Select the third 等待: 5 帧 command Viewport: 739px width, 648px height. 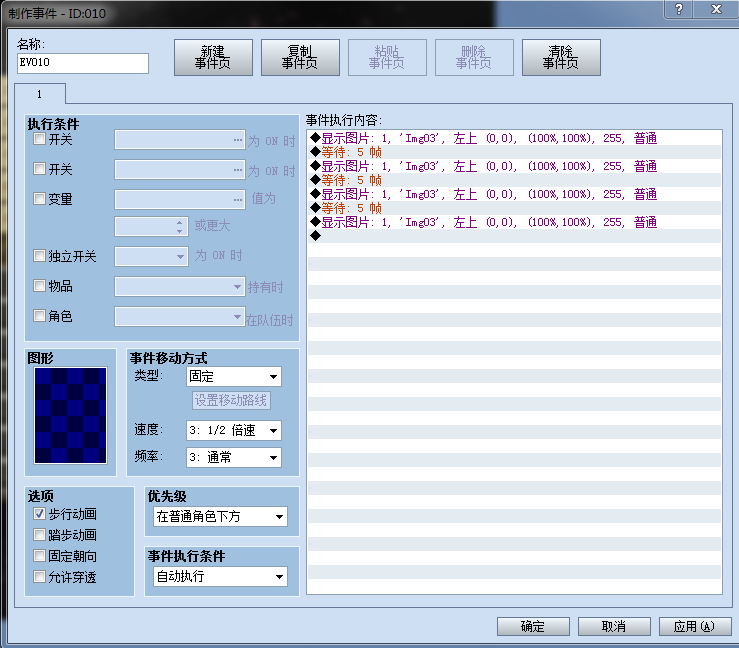pyautogui.click(x=515, y=208)
